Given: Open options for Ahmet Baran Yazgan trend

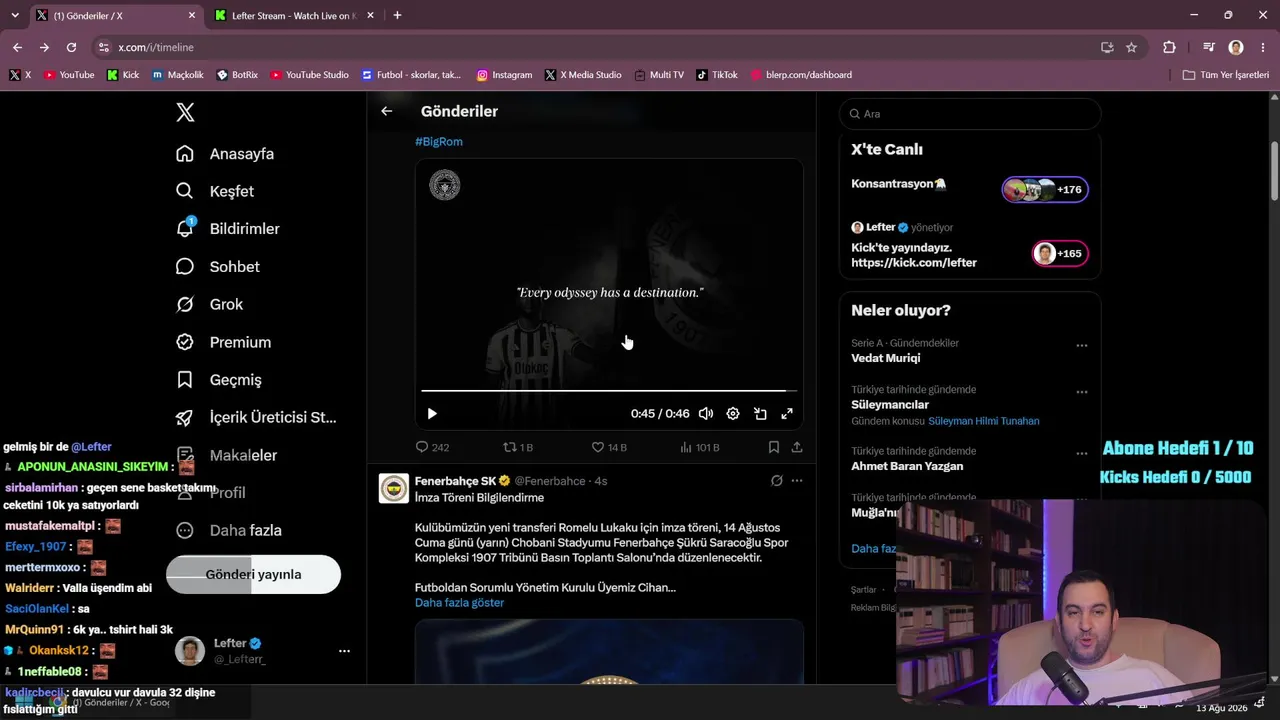Looking at the screenshot, I should click(1081, 453).
